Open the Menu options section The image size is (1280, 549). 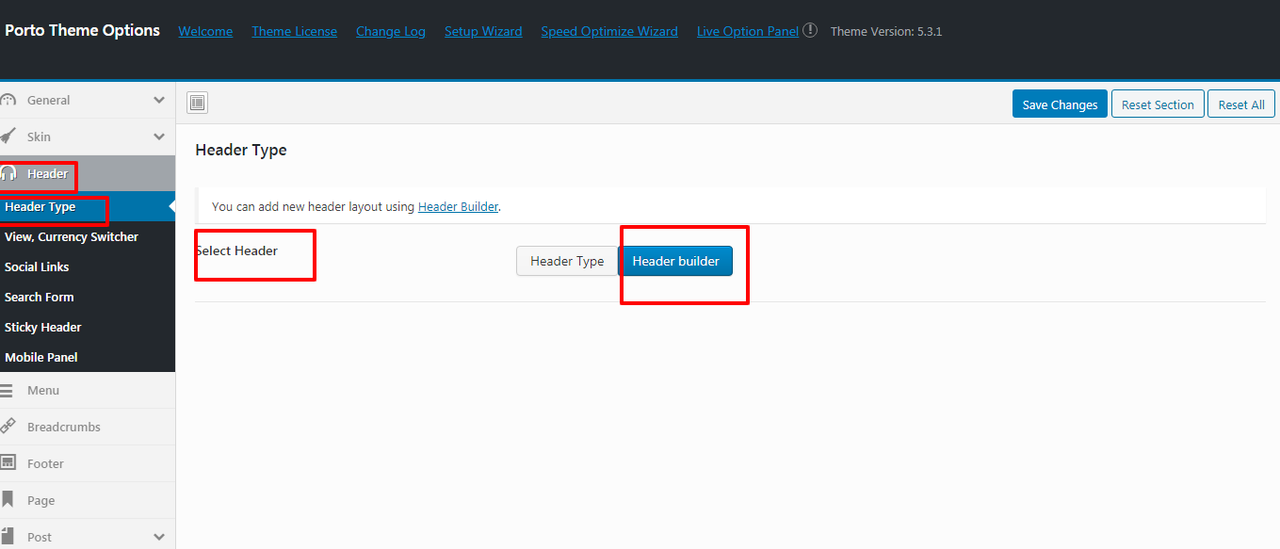(x=87, y=390)
